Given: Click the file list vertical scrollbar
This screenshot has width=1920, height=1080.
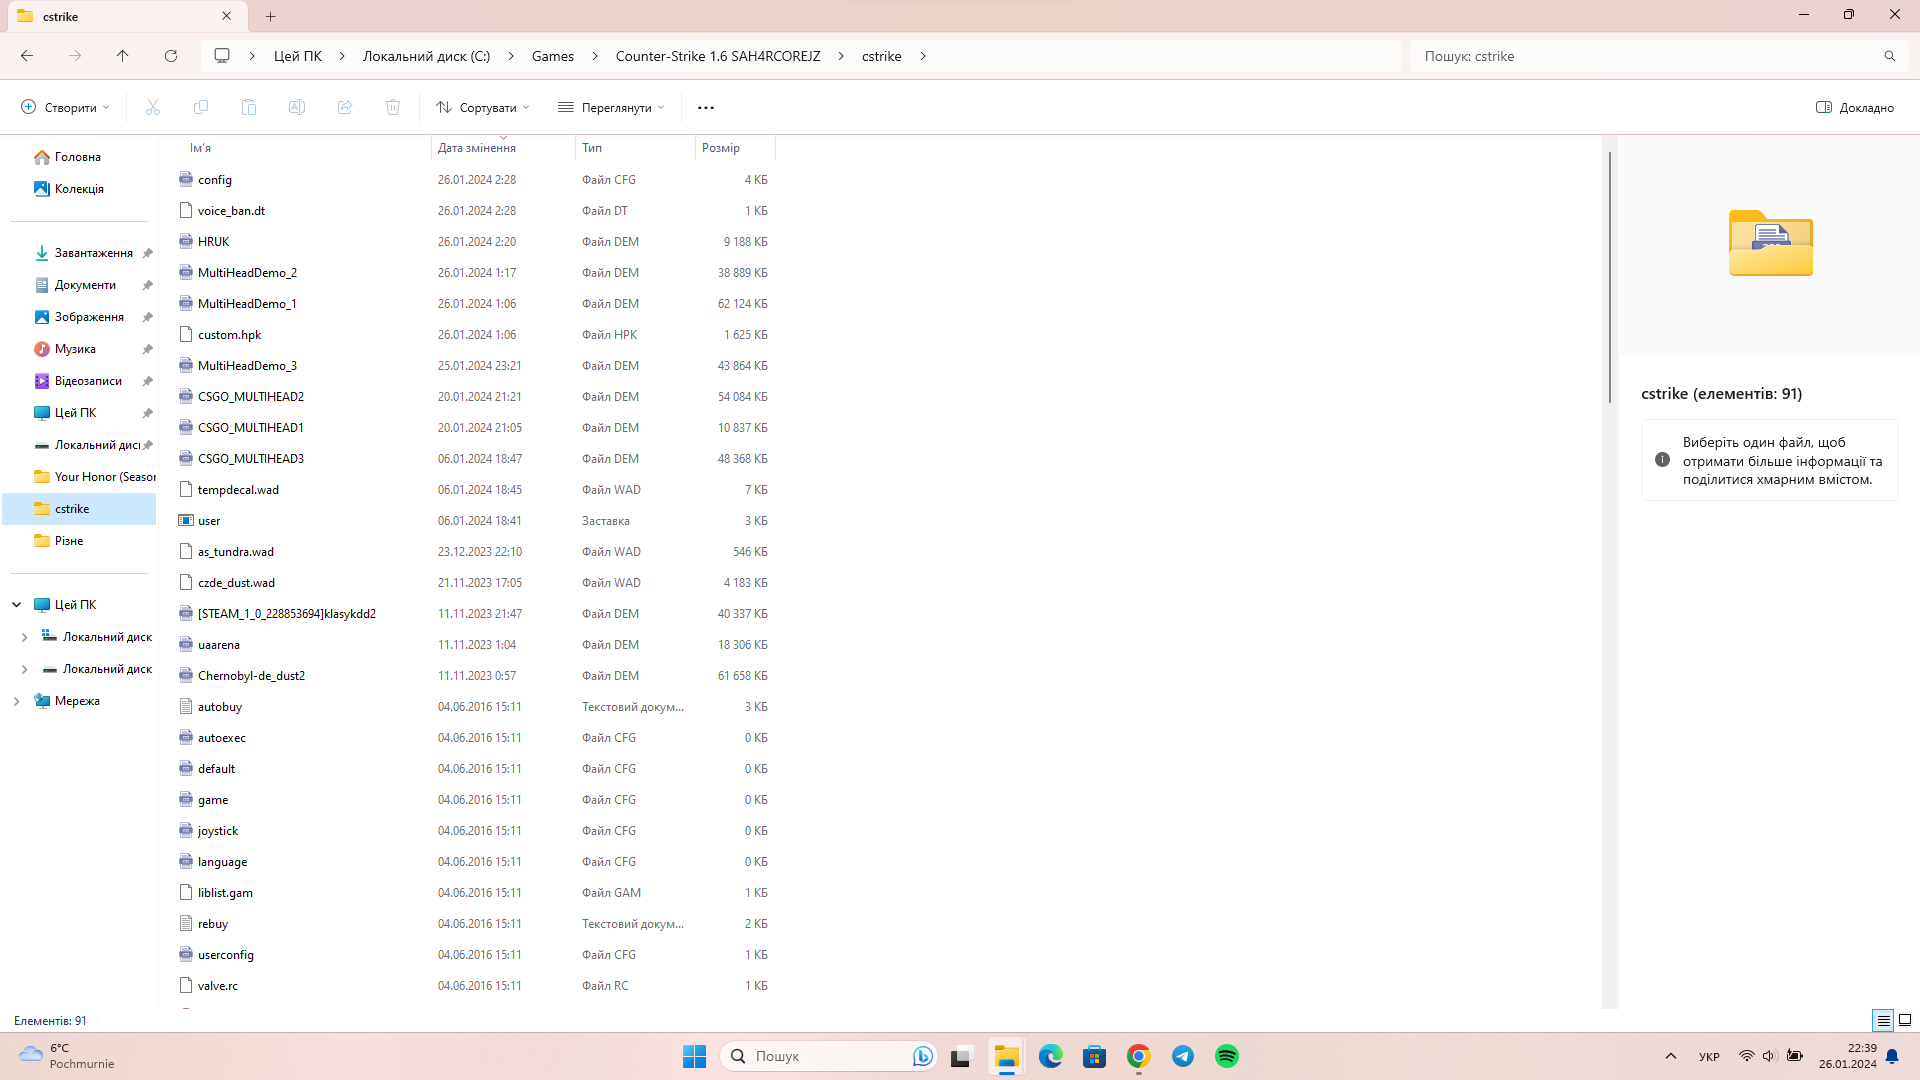Looking at the screenshot, I should 1609,278.
